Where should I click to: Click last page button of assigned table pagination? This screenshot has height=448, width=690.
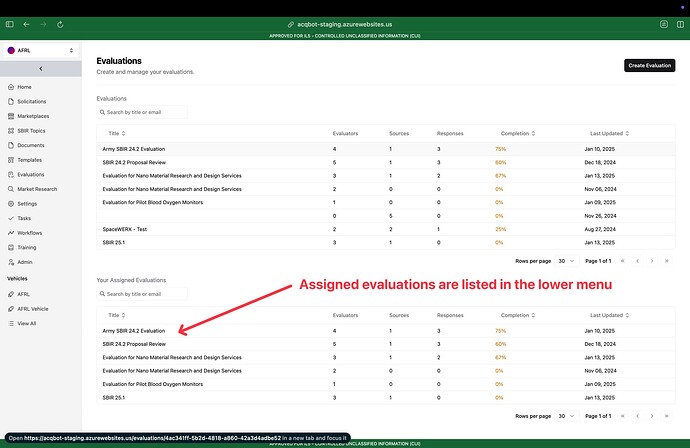667,416
